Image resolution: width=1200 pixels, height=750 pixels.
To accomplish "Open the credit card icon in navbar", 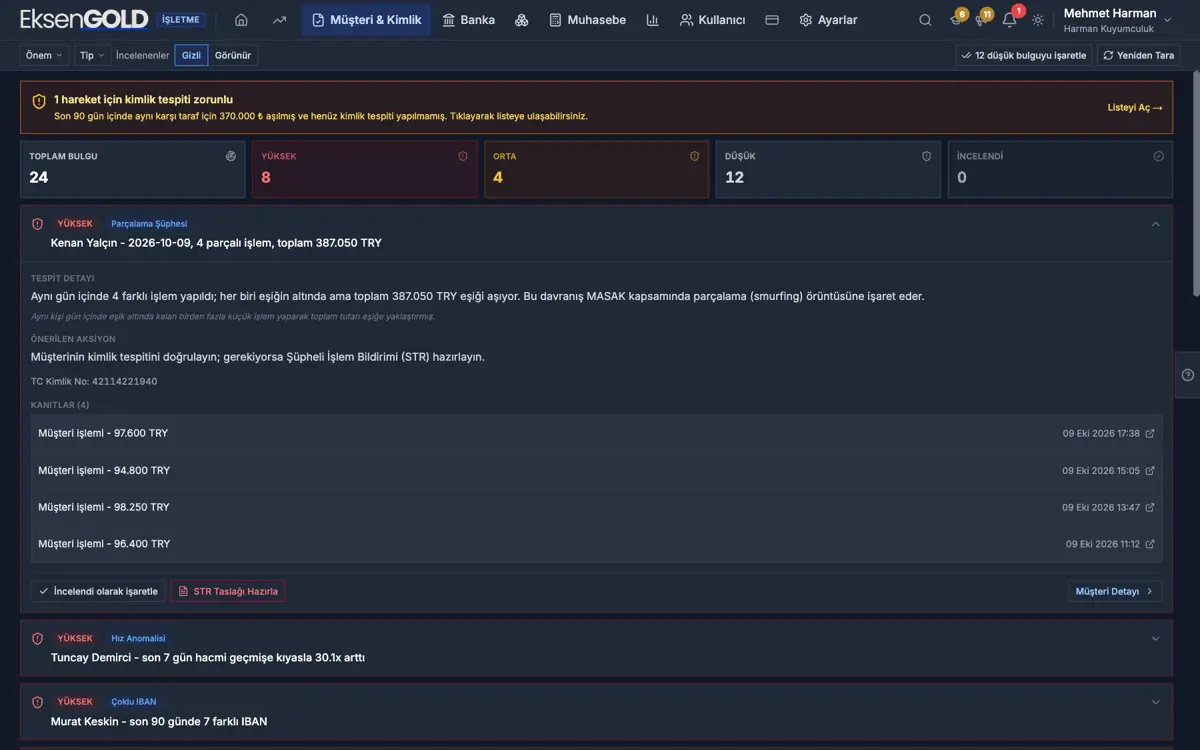I will point(772,20).
